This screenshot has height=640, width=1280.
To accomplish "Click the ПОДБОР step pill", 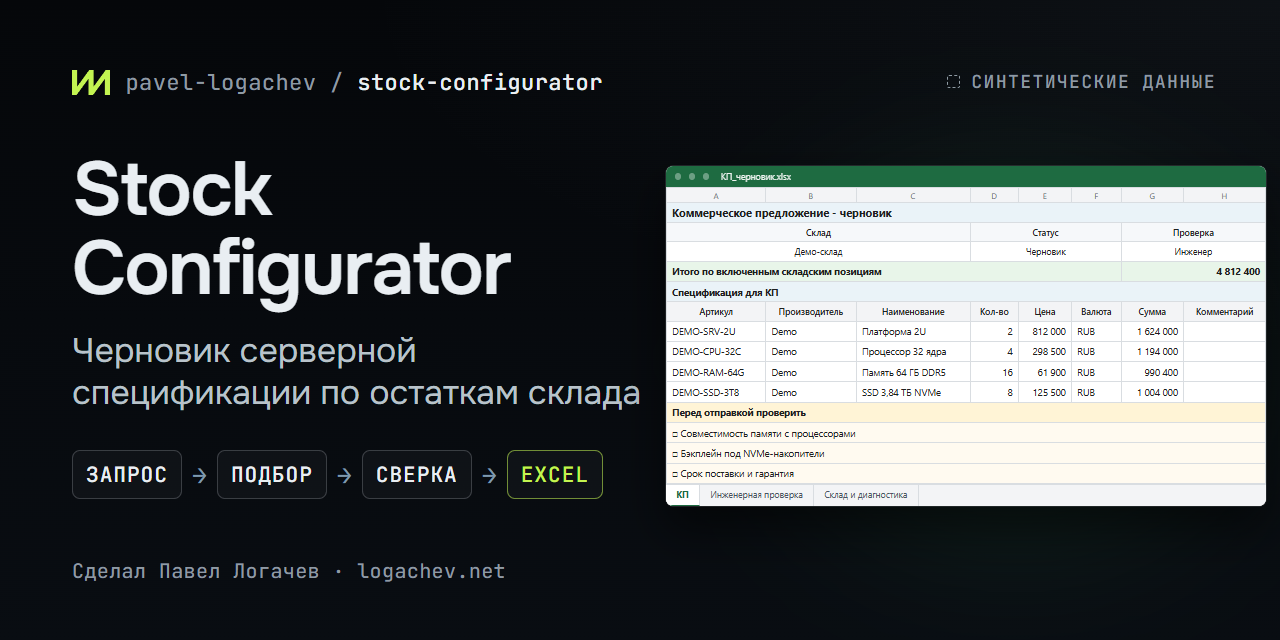I will tap(272, 475).
